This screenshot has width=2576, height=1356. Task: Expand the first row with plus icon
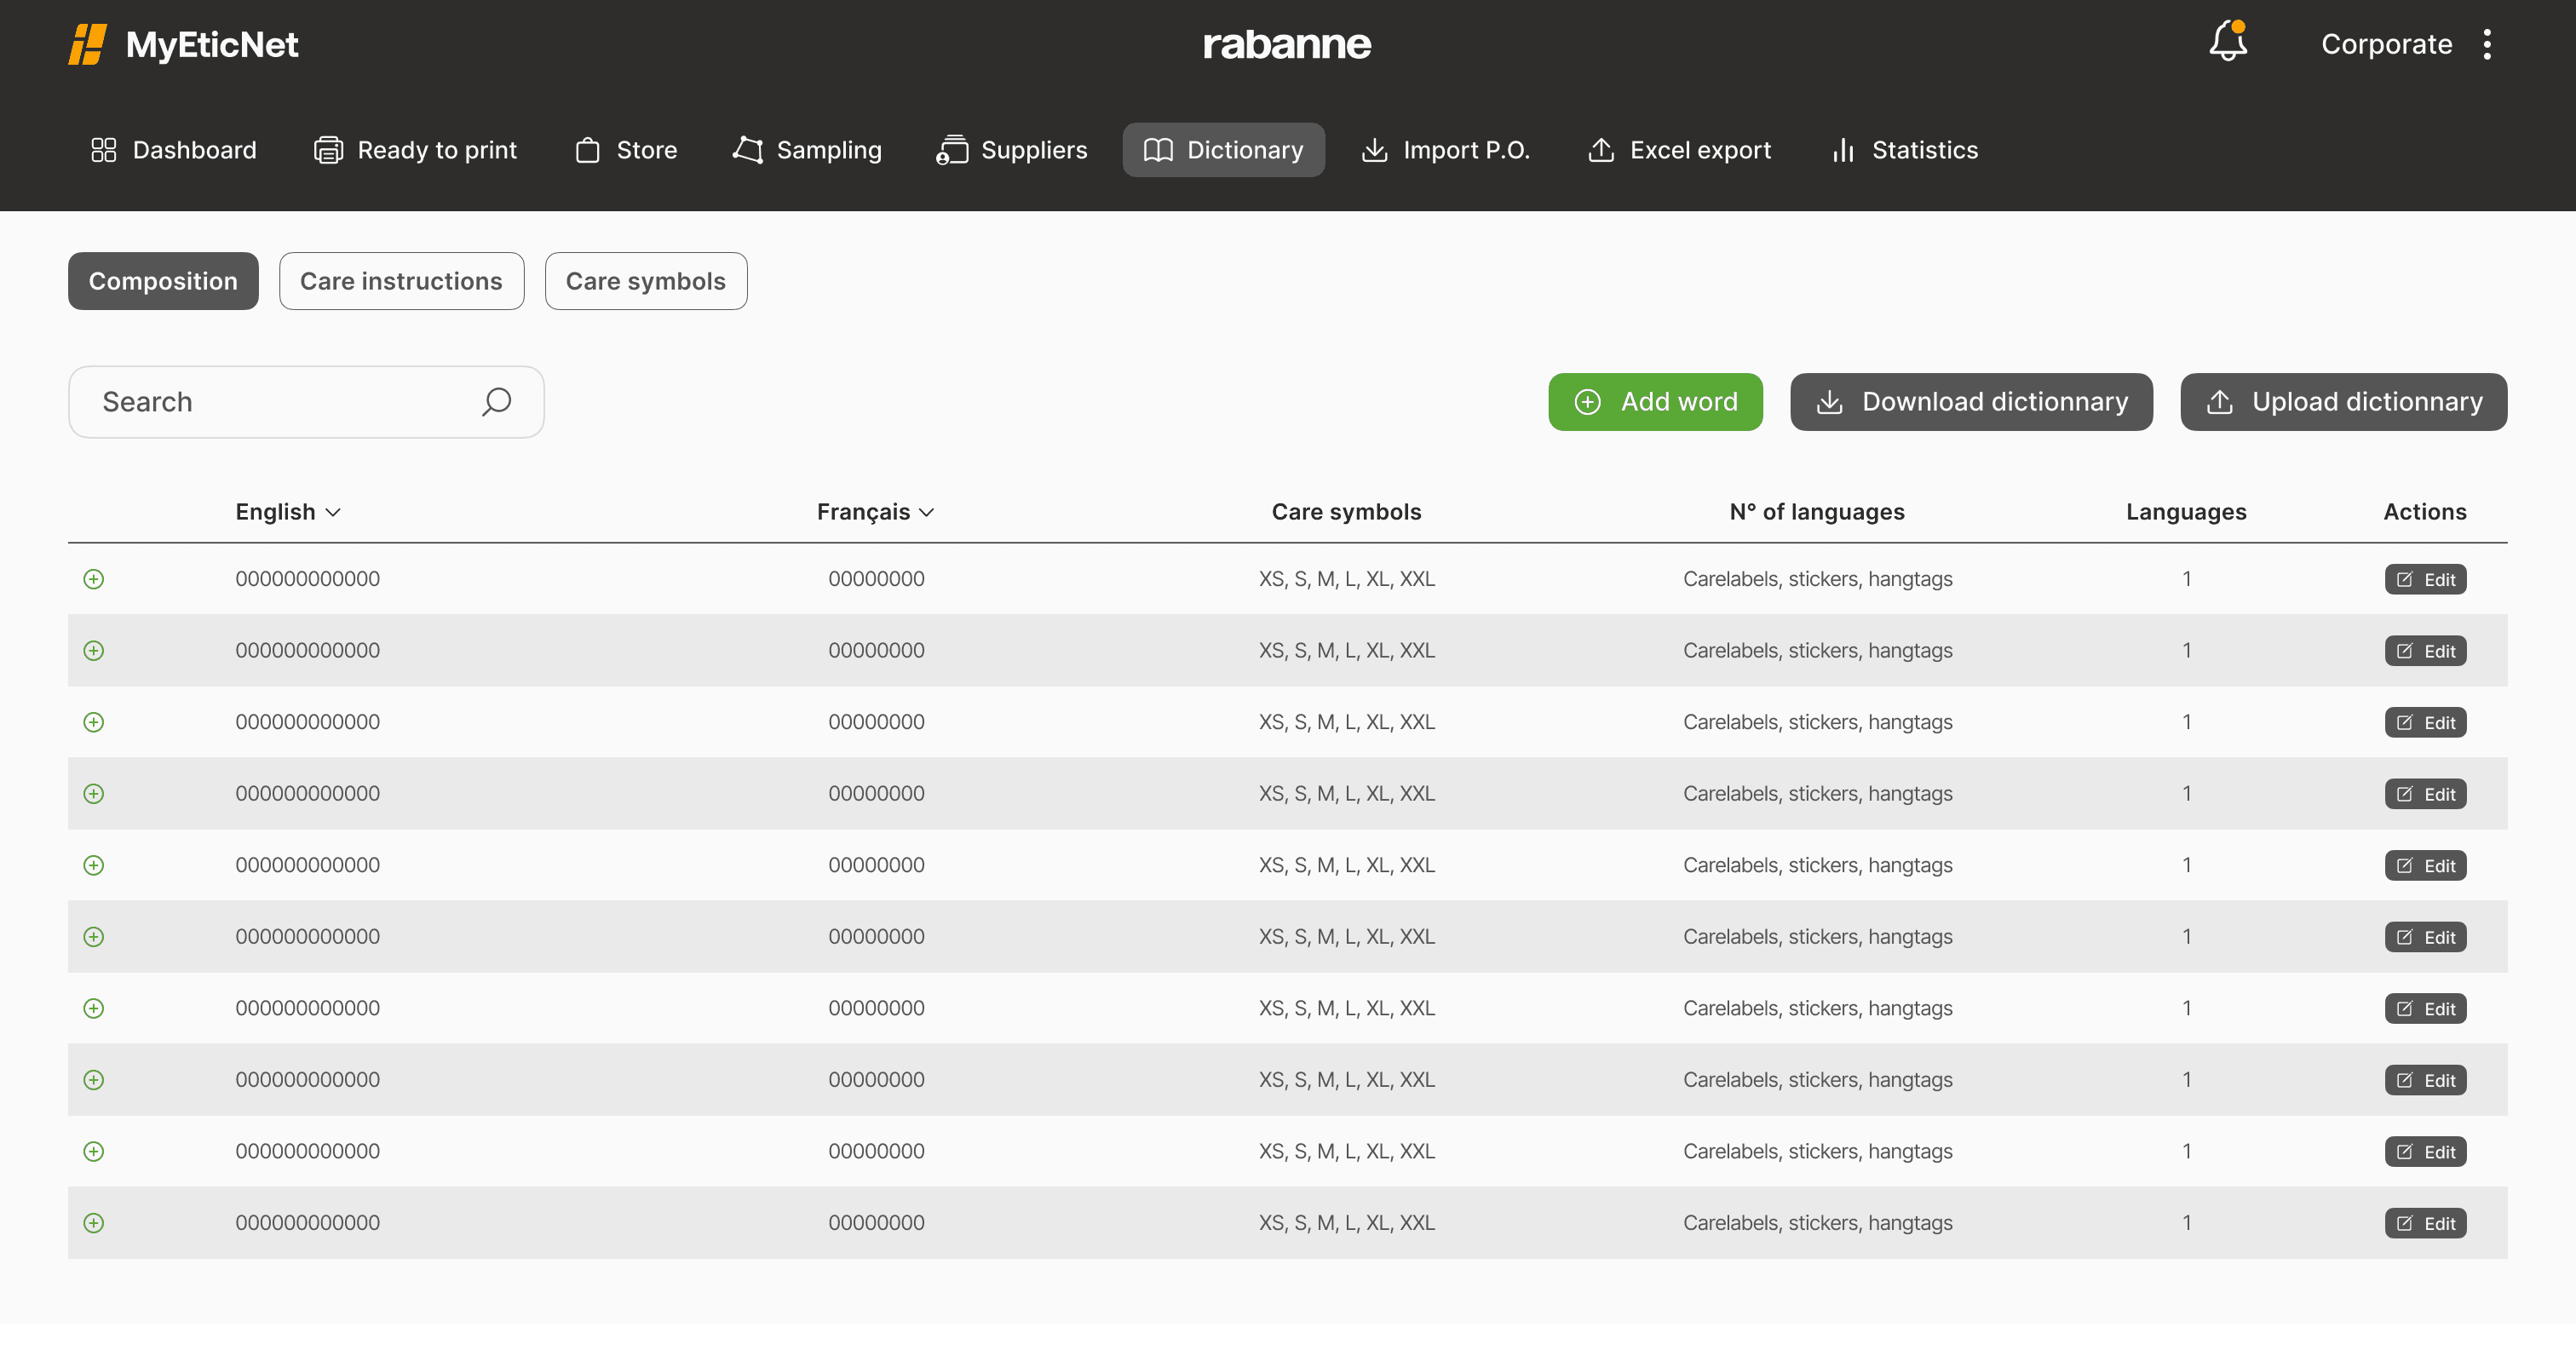click(x=94, y=579)
